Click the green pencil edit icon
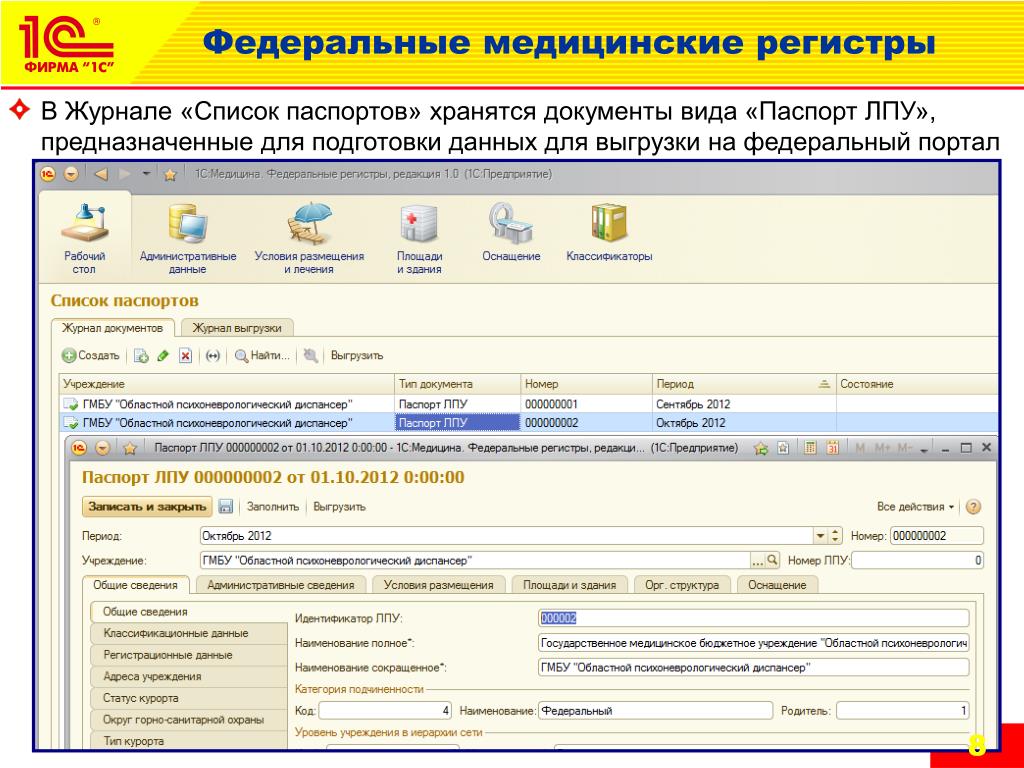Screen dimensions: 1024x768 [x=163, y=356]
